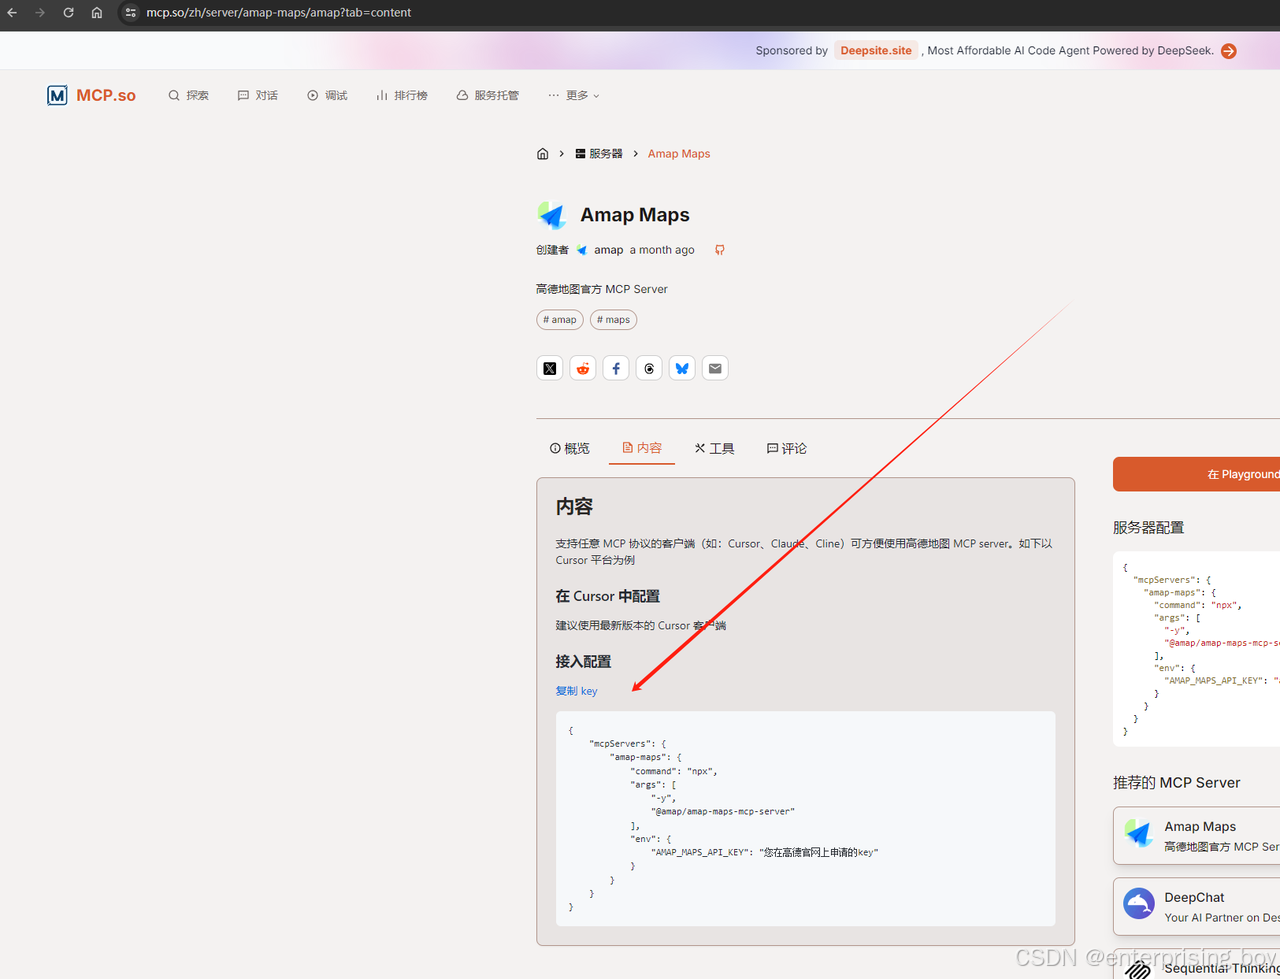Screen dimensions: 1280x979
Task: Click the 在 Cursor 中配置 heading
Action: tap(608, 596)
